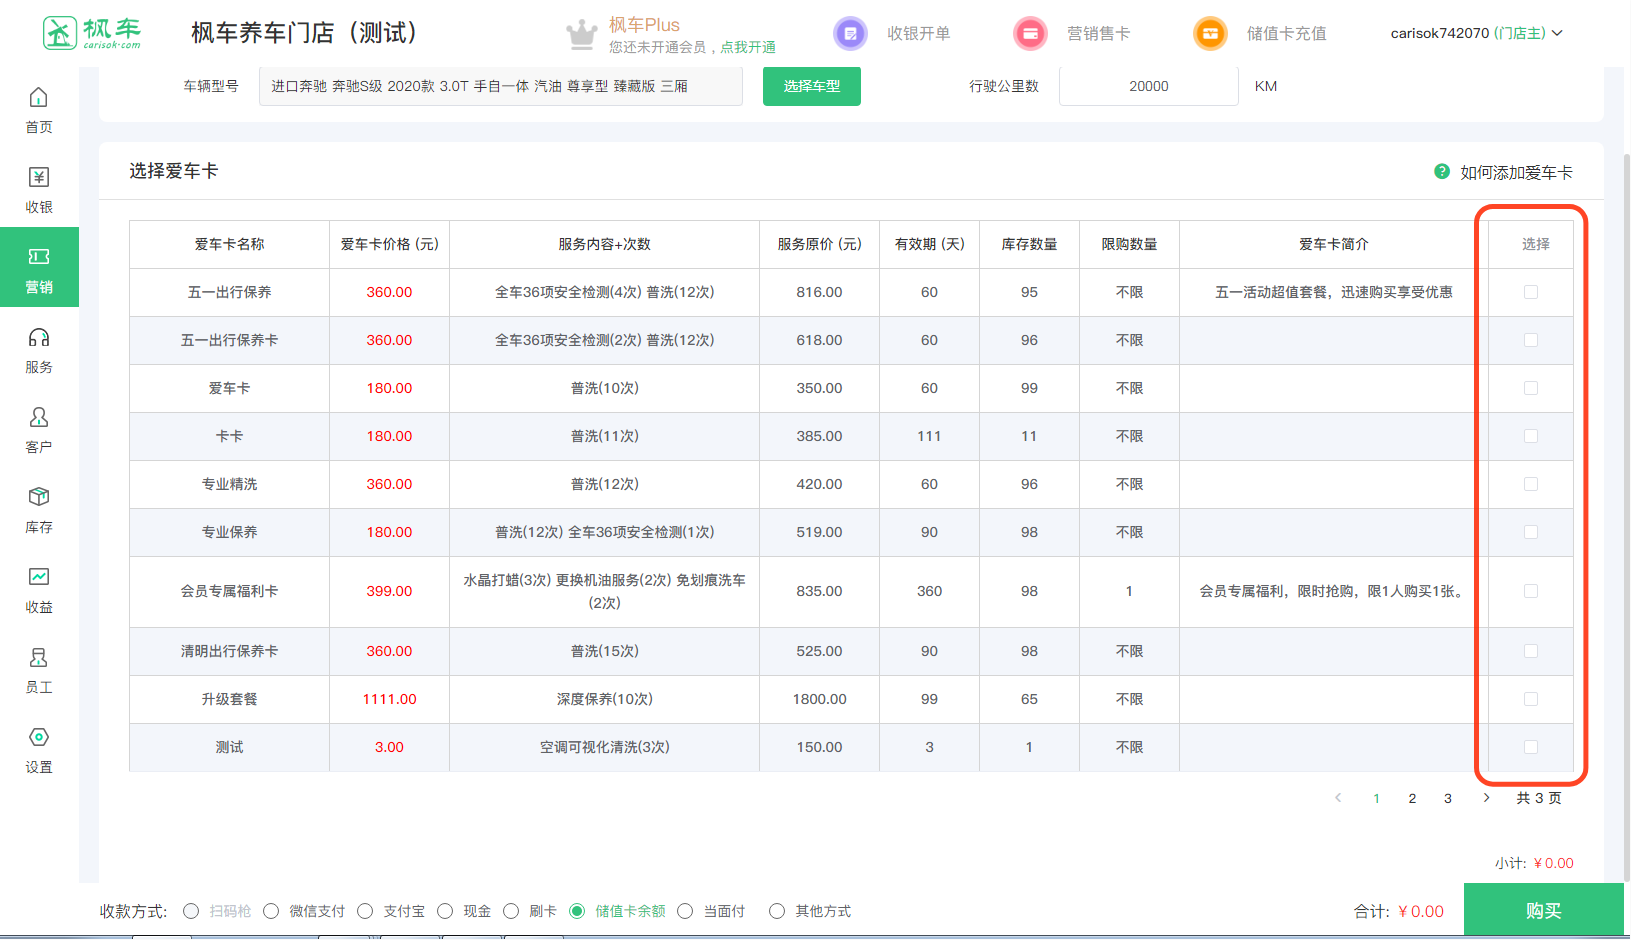Open the 设置 settings sidebar icon
This screenshot has width=1631, height=940.
pyautogui.click(x=38, y=738)
